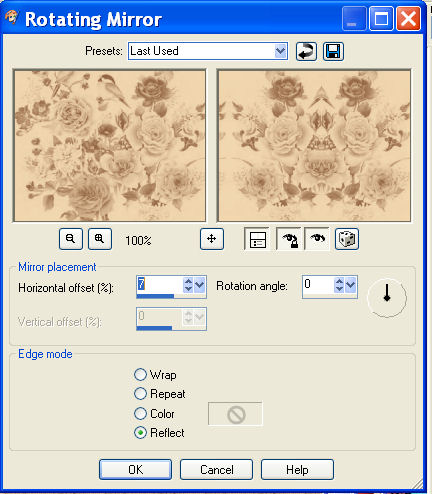Click the randomize parameters dice icon
Screen dimensions: 432x494
coord(347,239)
